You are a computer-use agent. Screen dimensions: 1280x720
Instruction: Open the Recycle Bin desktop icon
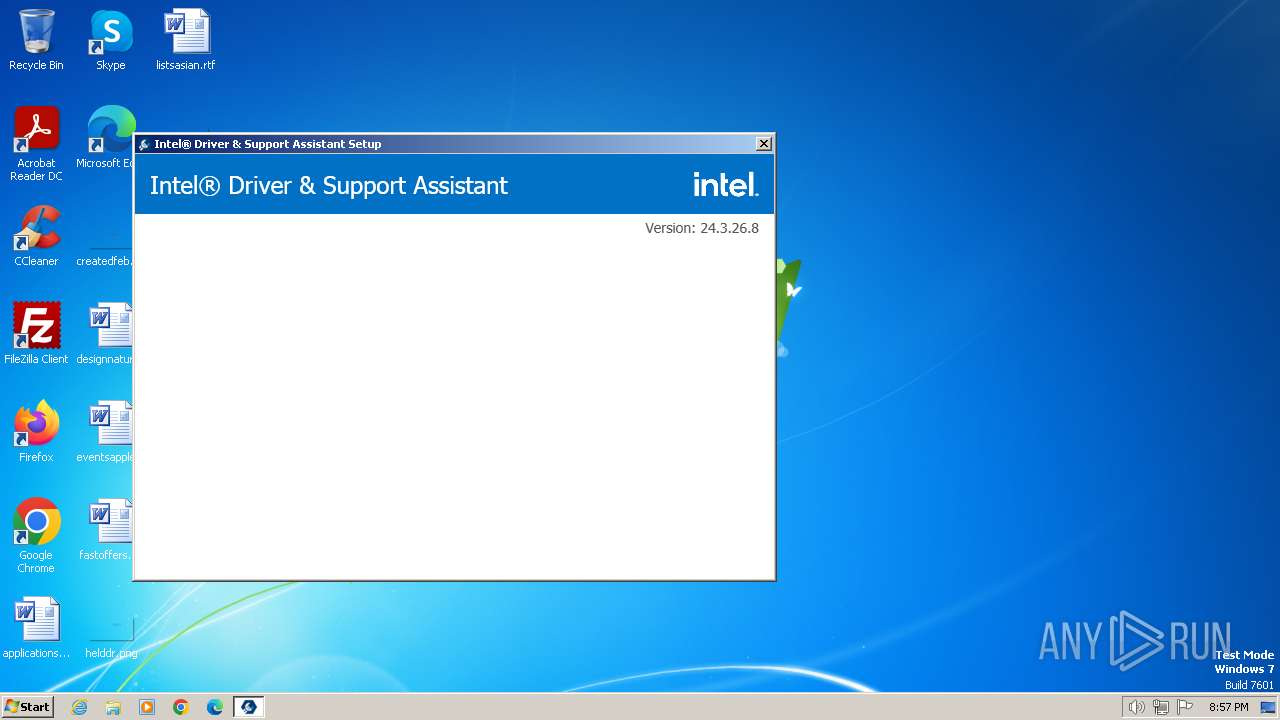tap(36, 40)
